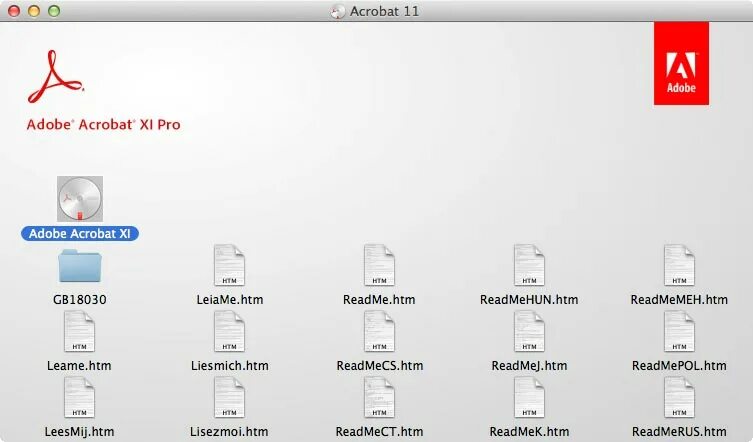Select the ReadMePOL.htm file icon
Image resolution: width=753 pixels, height=442 pixels.
[x=679, y=332]
